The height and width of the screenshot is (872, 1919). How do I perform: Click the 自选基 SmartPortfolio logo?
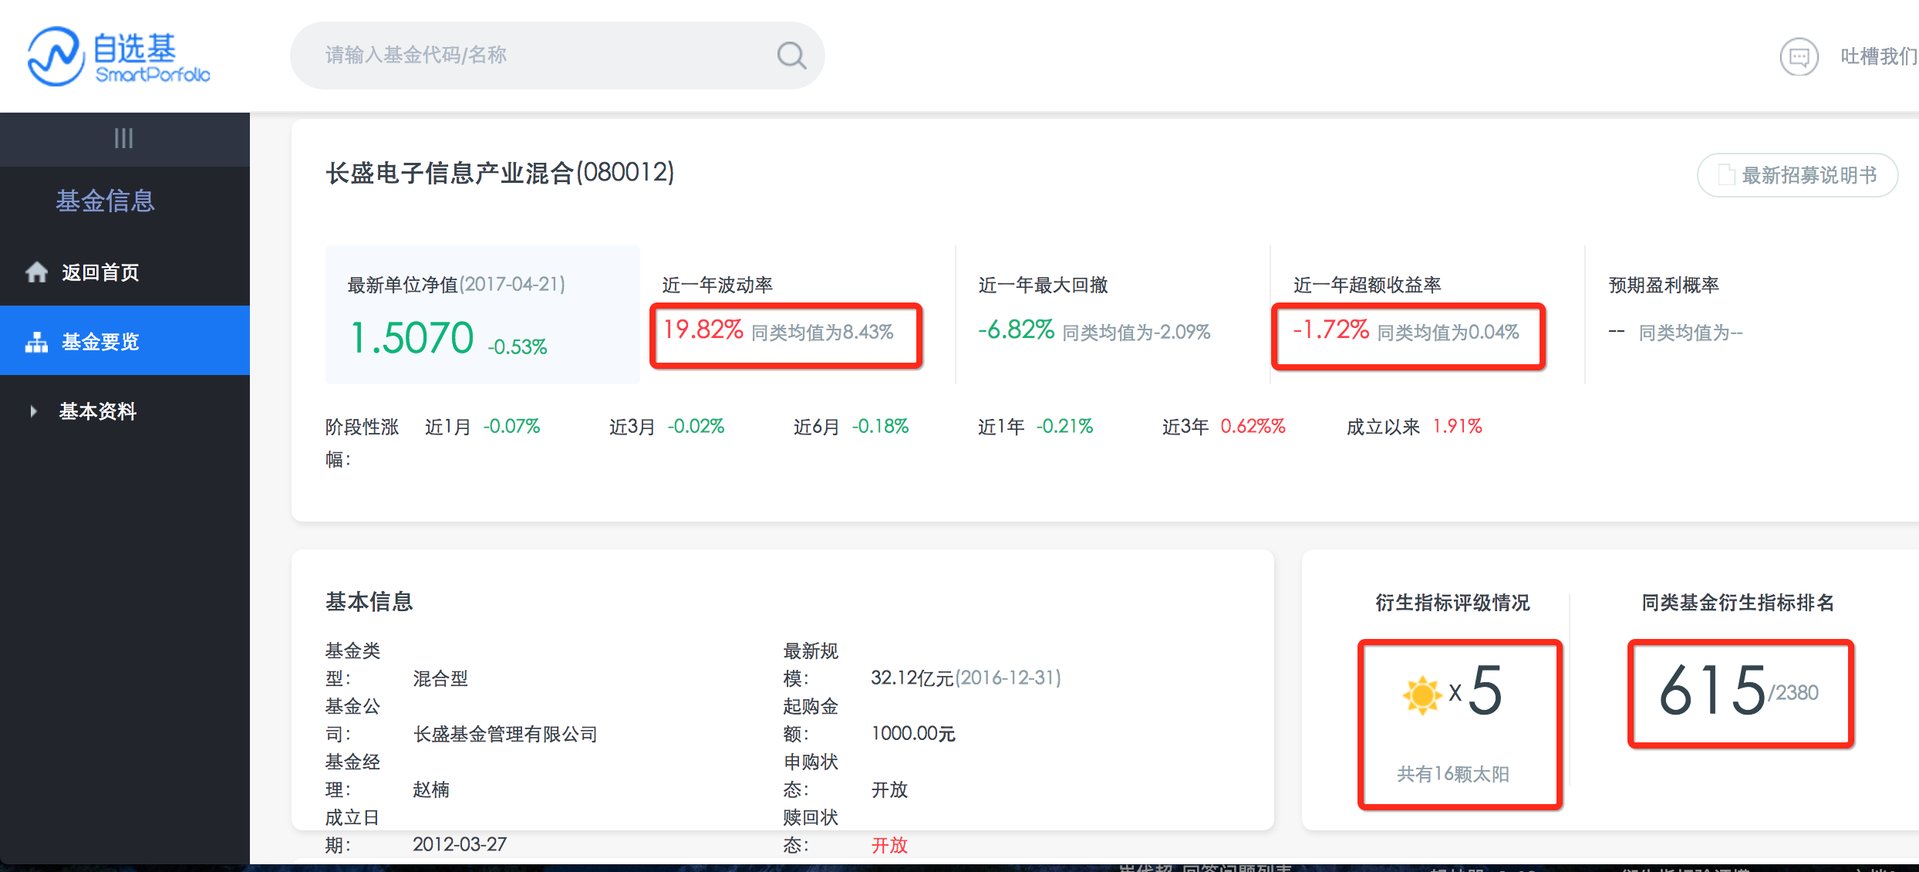119,56
